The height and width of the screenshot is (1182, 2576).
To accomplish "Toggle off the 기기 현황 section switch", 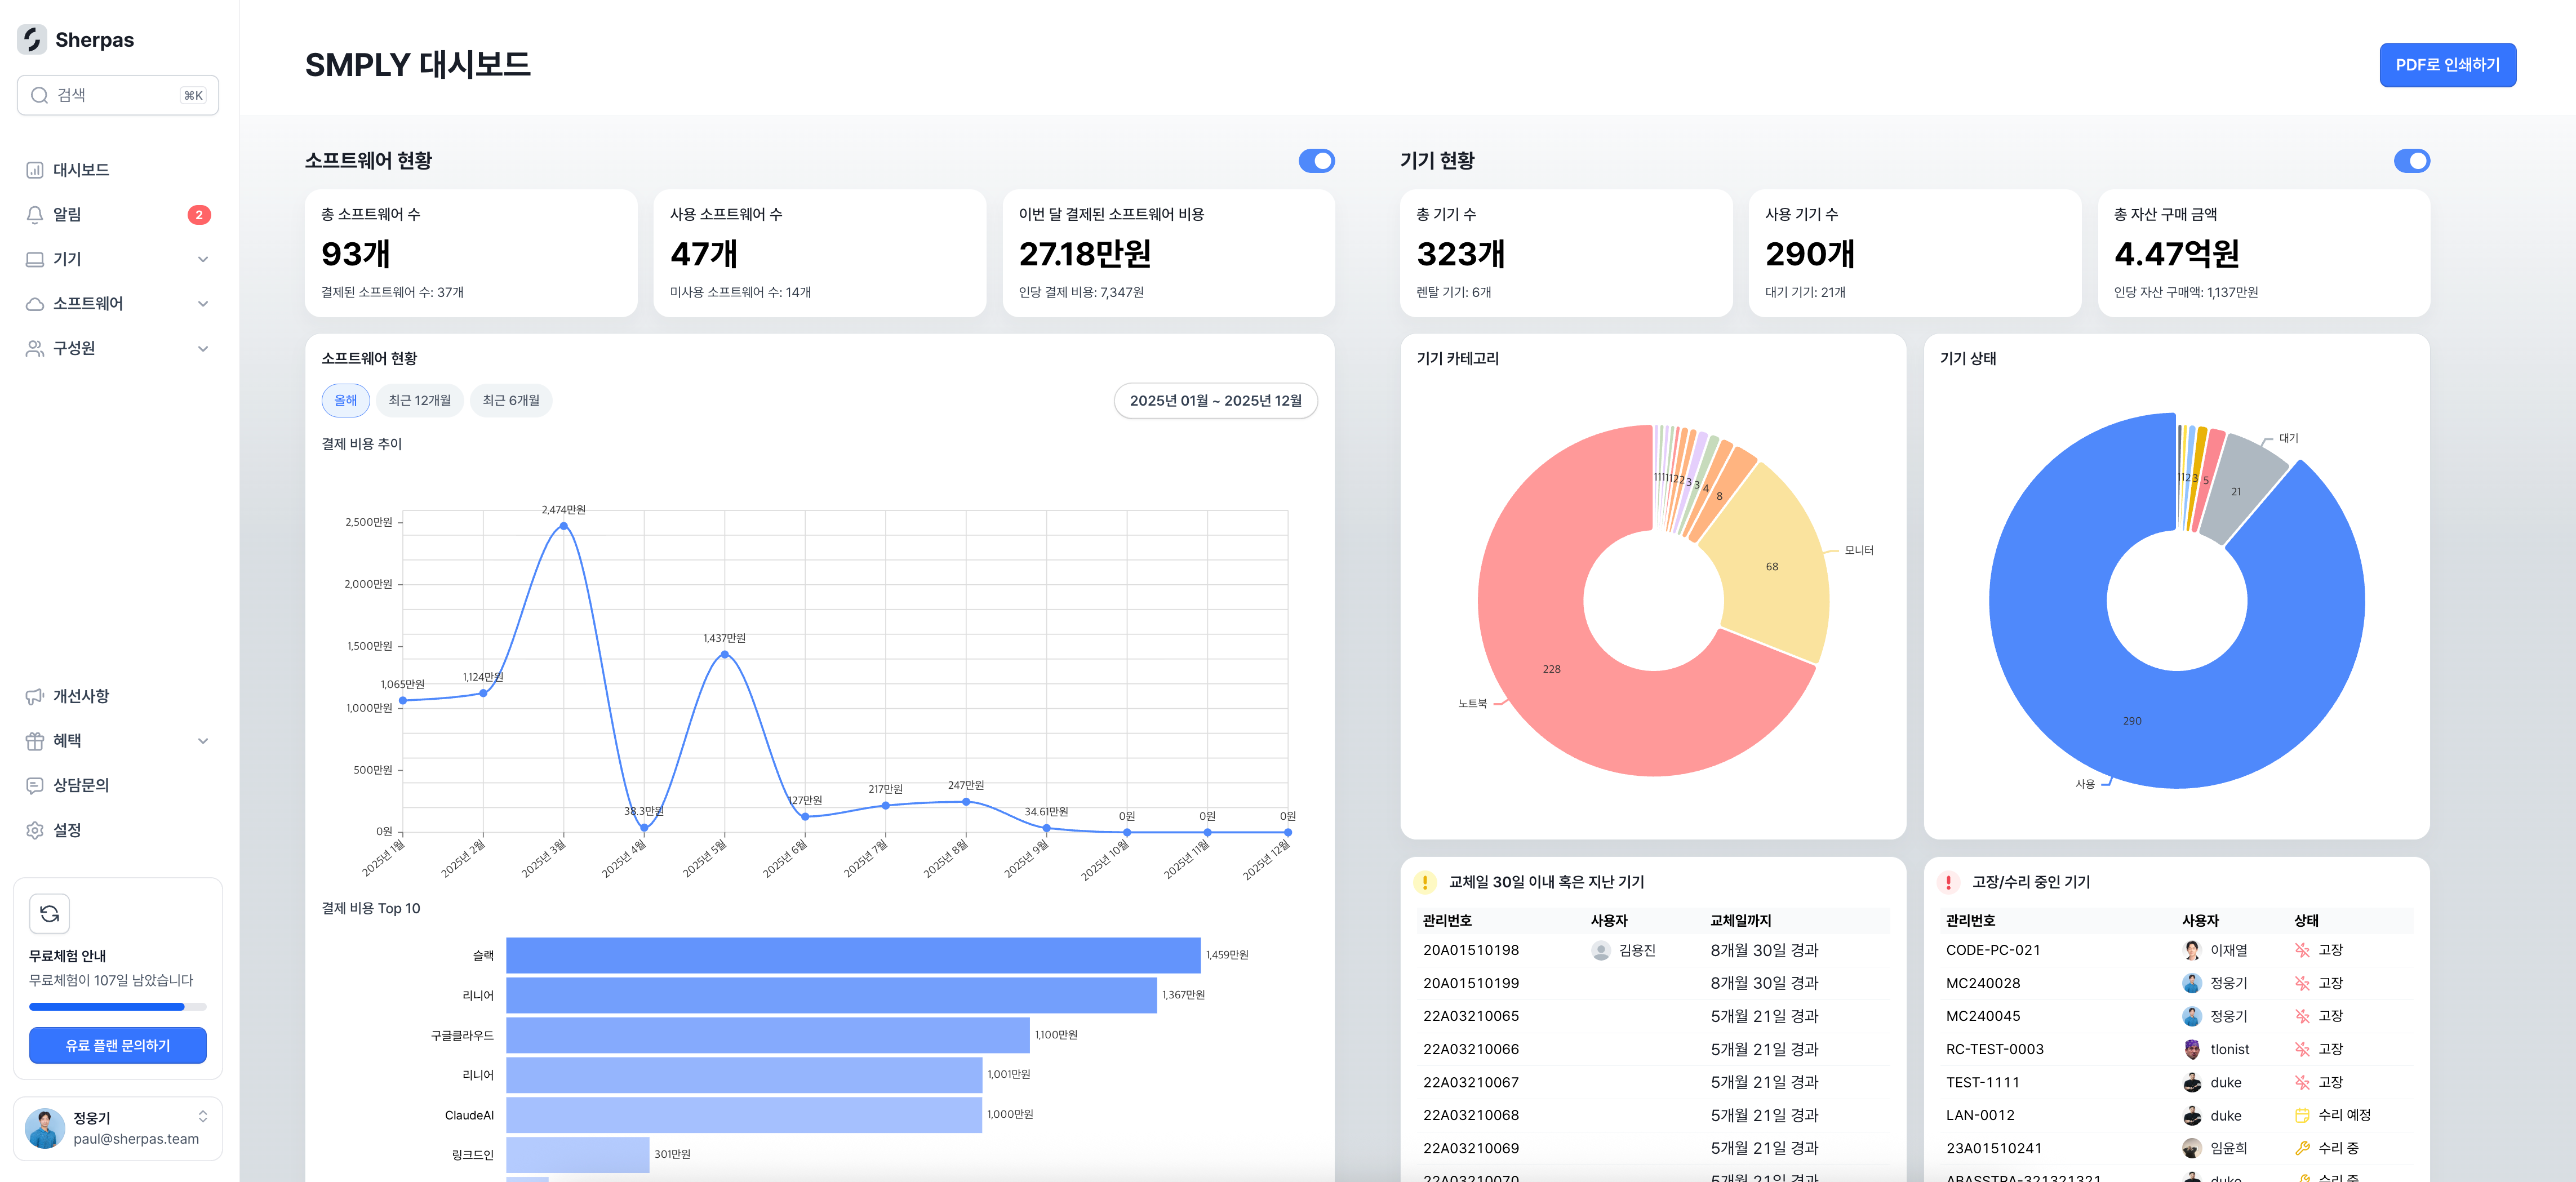I will [2411, 161].
